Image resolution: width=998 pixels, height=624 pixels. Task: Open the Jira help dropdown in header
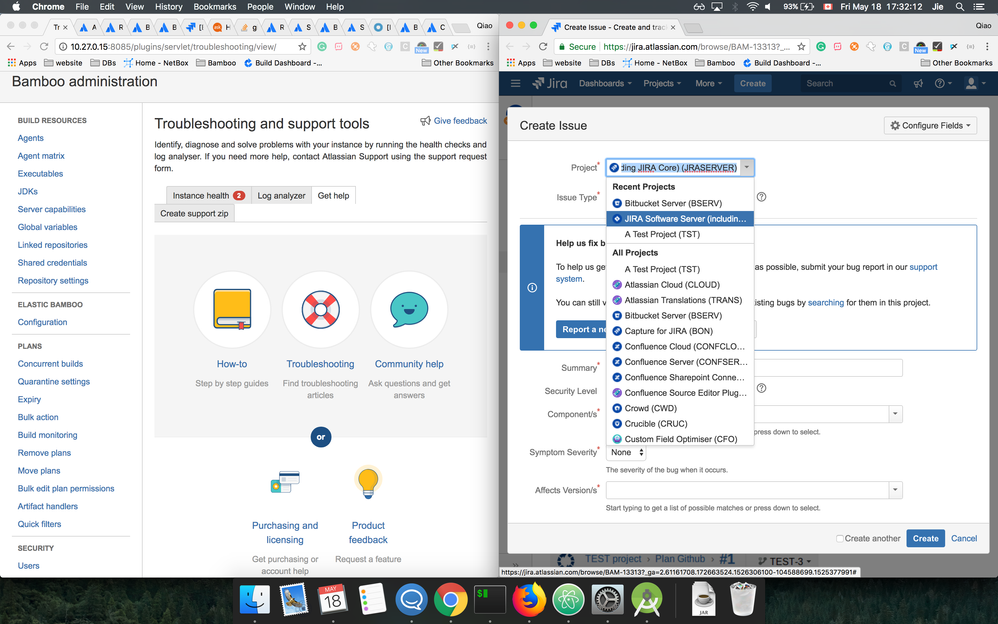(x=943, y=83)
